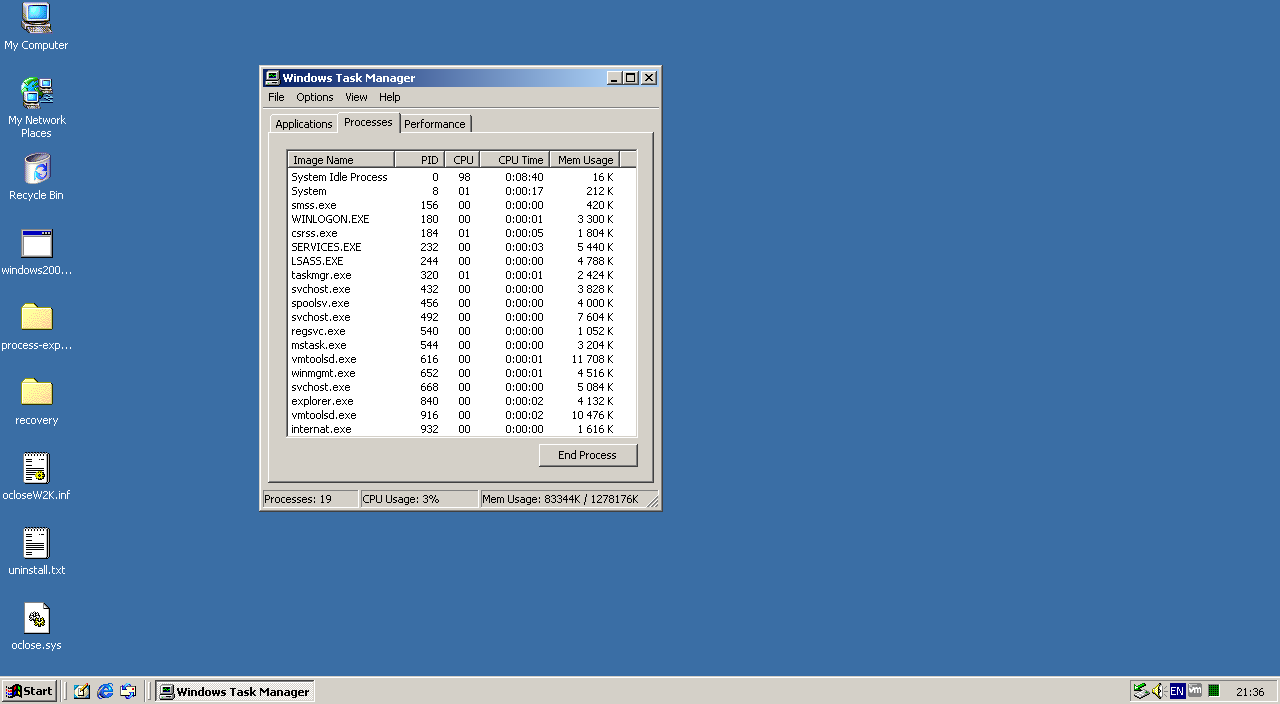This screenshot has height=704, width=1280.
Task: Click the green CPU usage tray icon
Action: [x=1213, y=691]
